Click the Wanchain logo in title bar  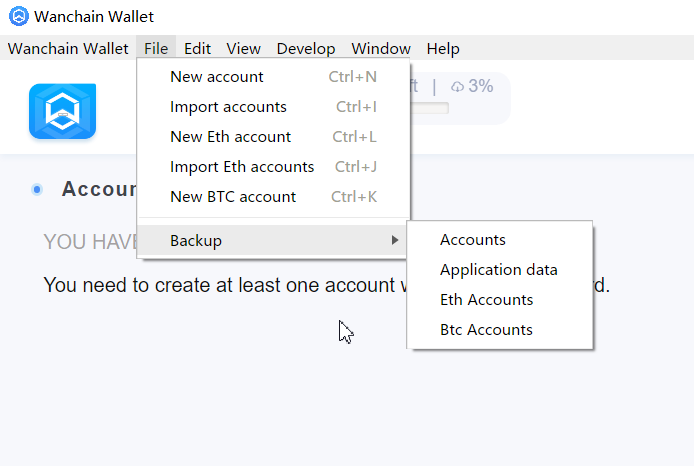pyautogui.click(x=19, y=16)
